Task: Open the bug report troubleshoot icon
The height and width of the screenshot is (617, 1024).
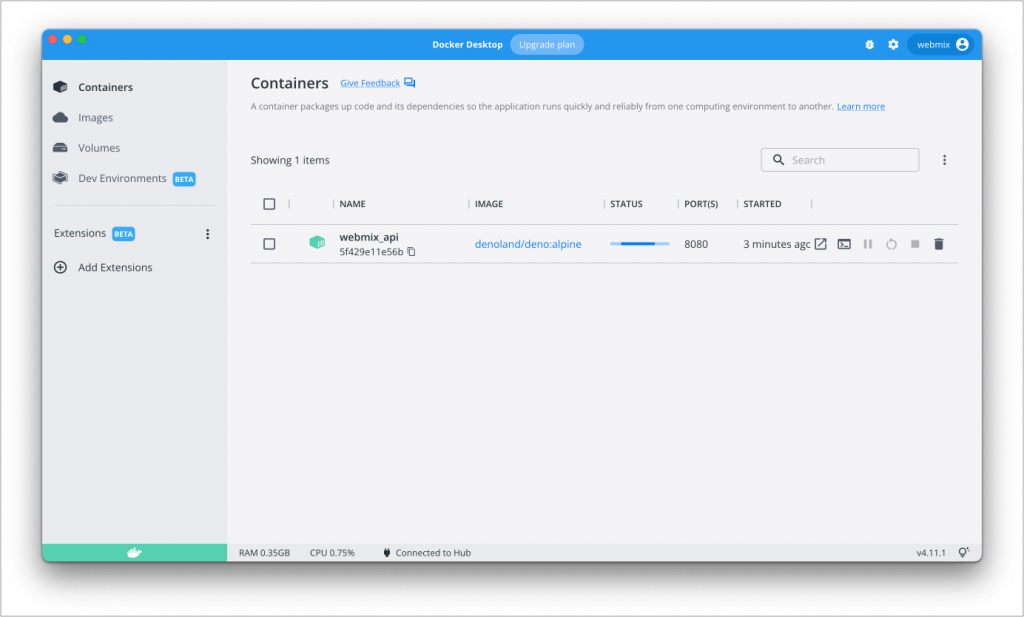Action: point(869,44)
